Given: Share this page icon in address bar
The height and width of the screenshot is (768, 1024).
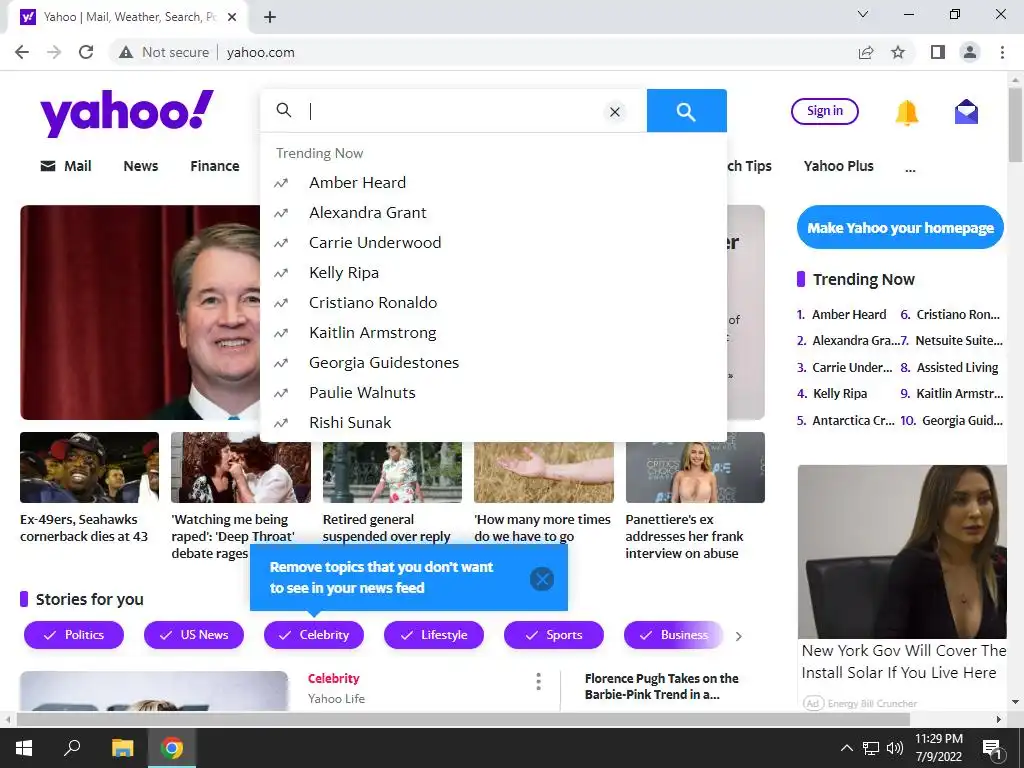Looking at the screenshot, I should pyautogui.click(x=866, y=52).
